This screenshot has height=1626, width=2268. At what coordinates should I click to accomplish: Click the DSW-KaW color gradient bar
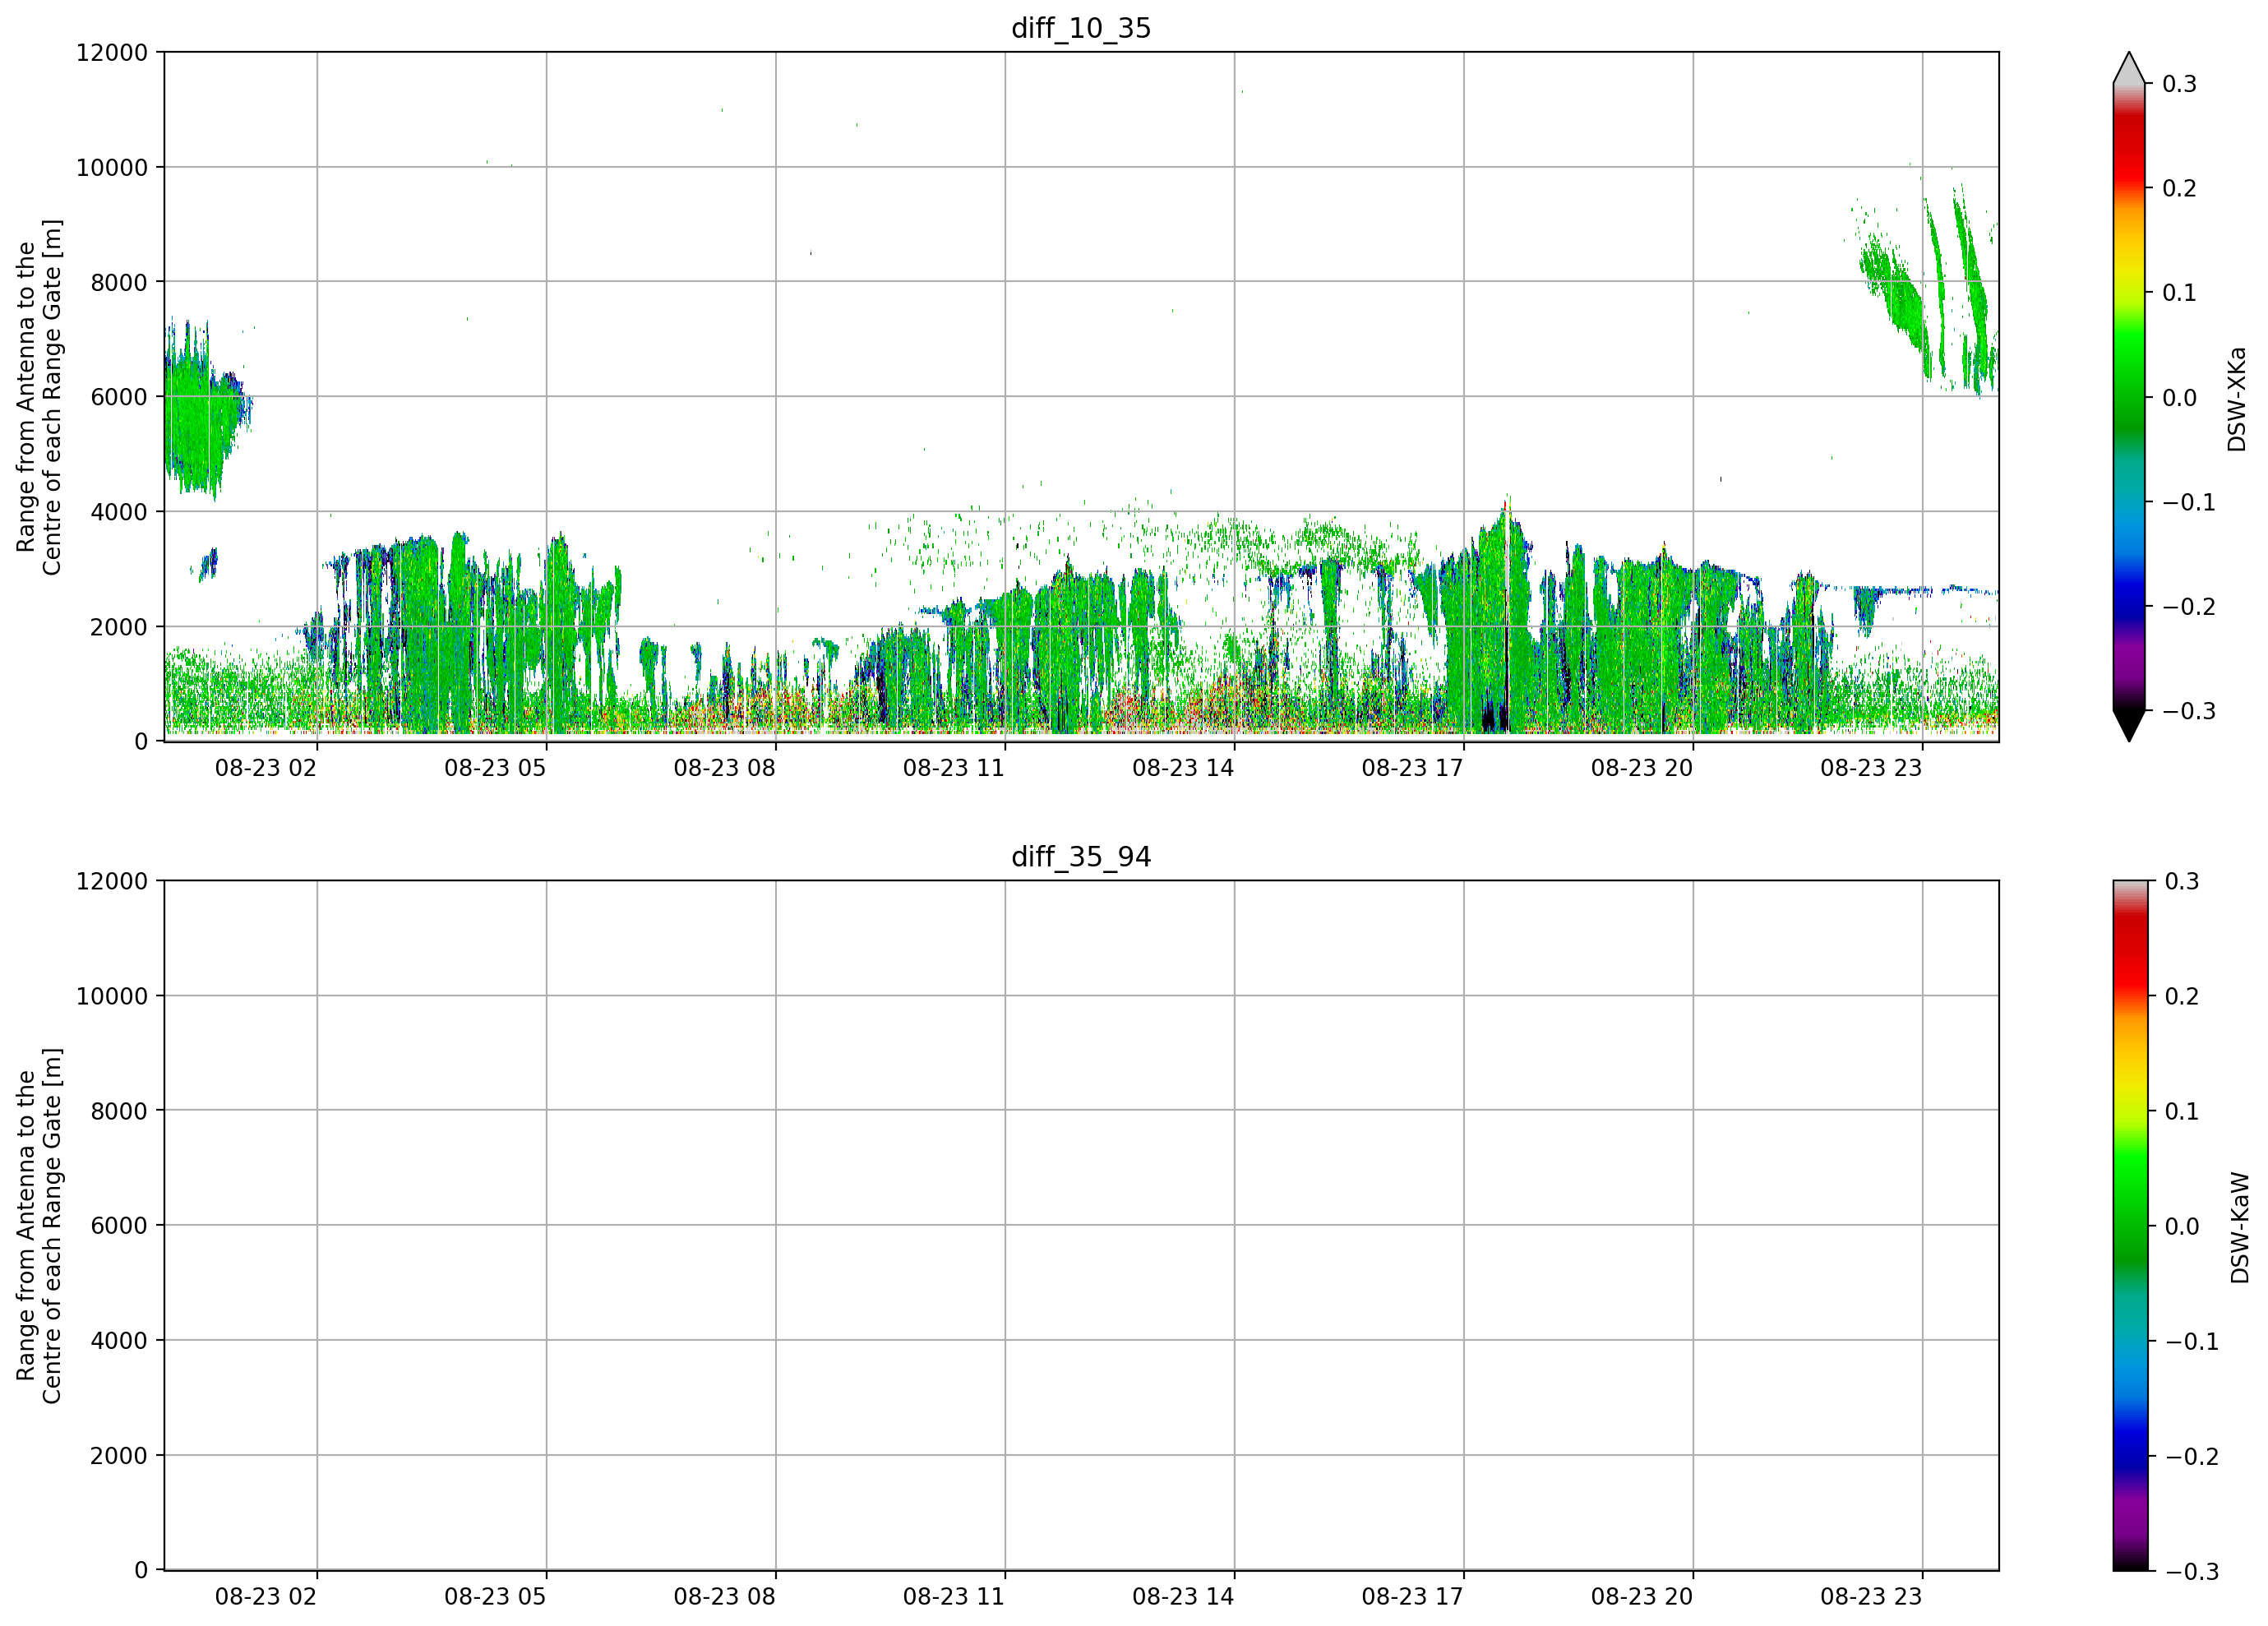[2129, 1226]
